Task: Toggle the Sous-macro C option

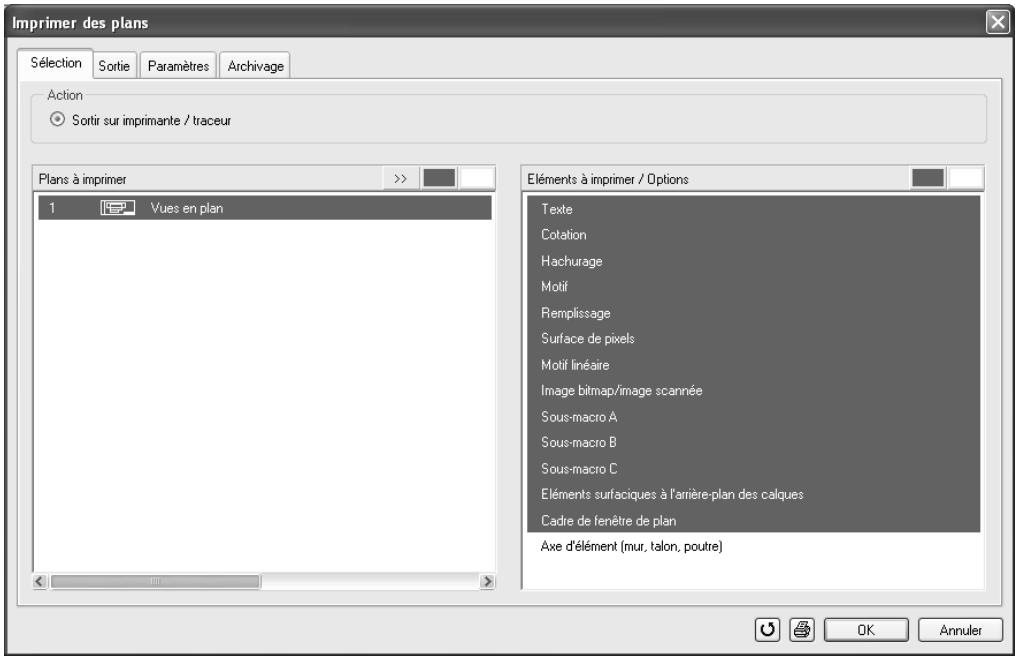Action: (x=753, y=468)
